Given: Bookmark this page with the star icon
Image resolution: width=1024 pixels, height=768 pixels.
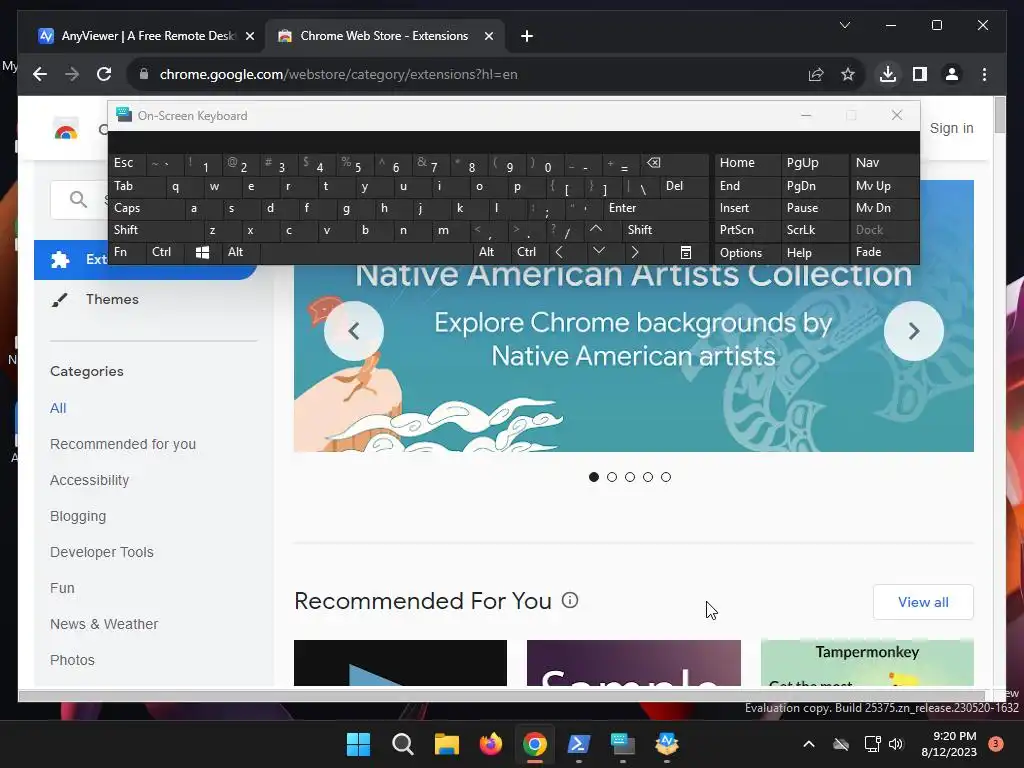Looking at the screenshot, I should tap(848, 74).
